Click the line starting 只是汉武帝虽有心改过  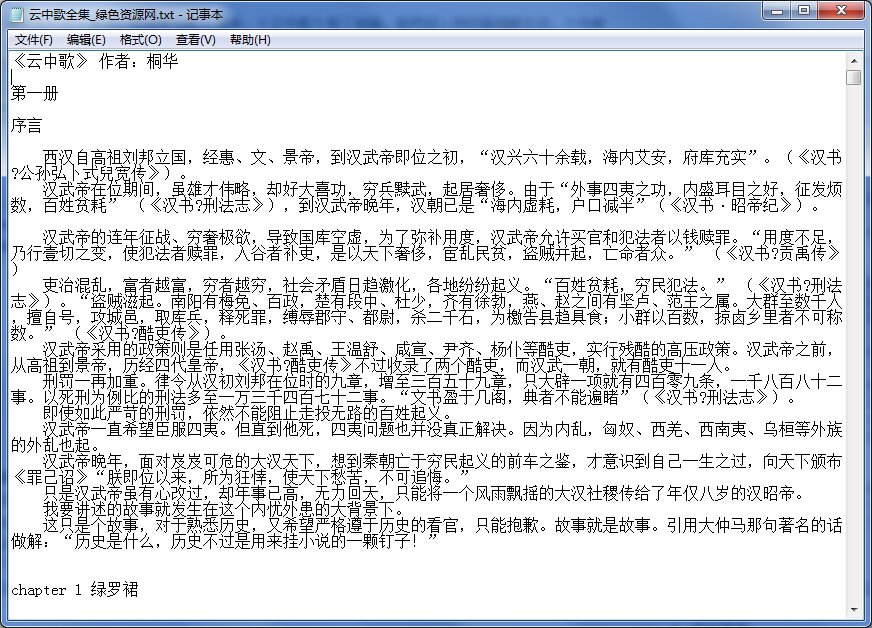tap(424, 493)
